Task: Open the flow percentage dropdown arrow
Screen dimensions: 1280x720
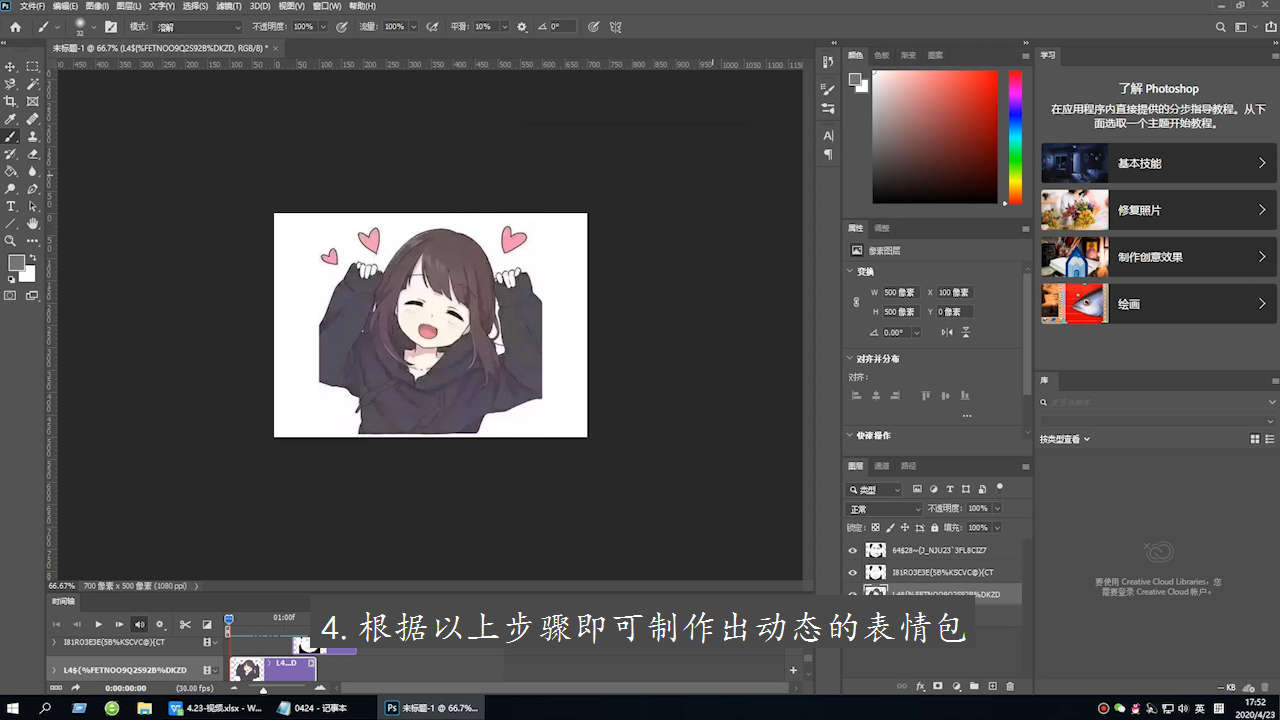Action: tap(412, 27)
